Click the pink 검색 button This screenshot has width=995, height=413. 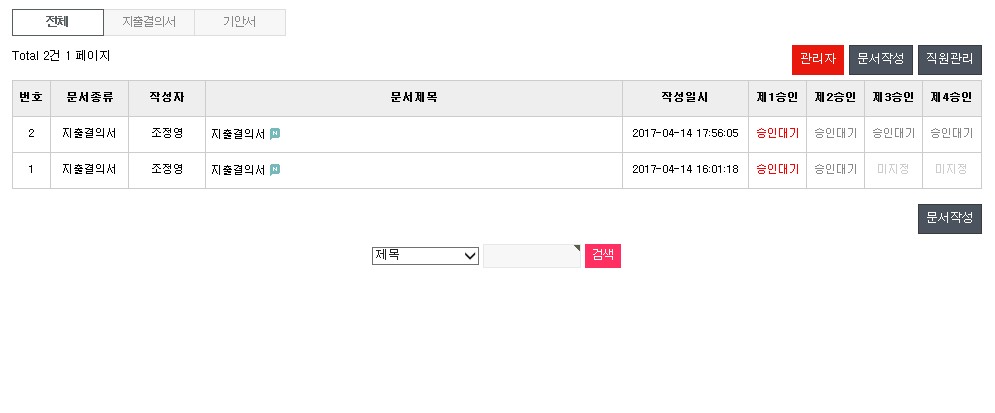pyautogui.click(x=603, y=256)
